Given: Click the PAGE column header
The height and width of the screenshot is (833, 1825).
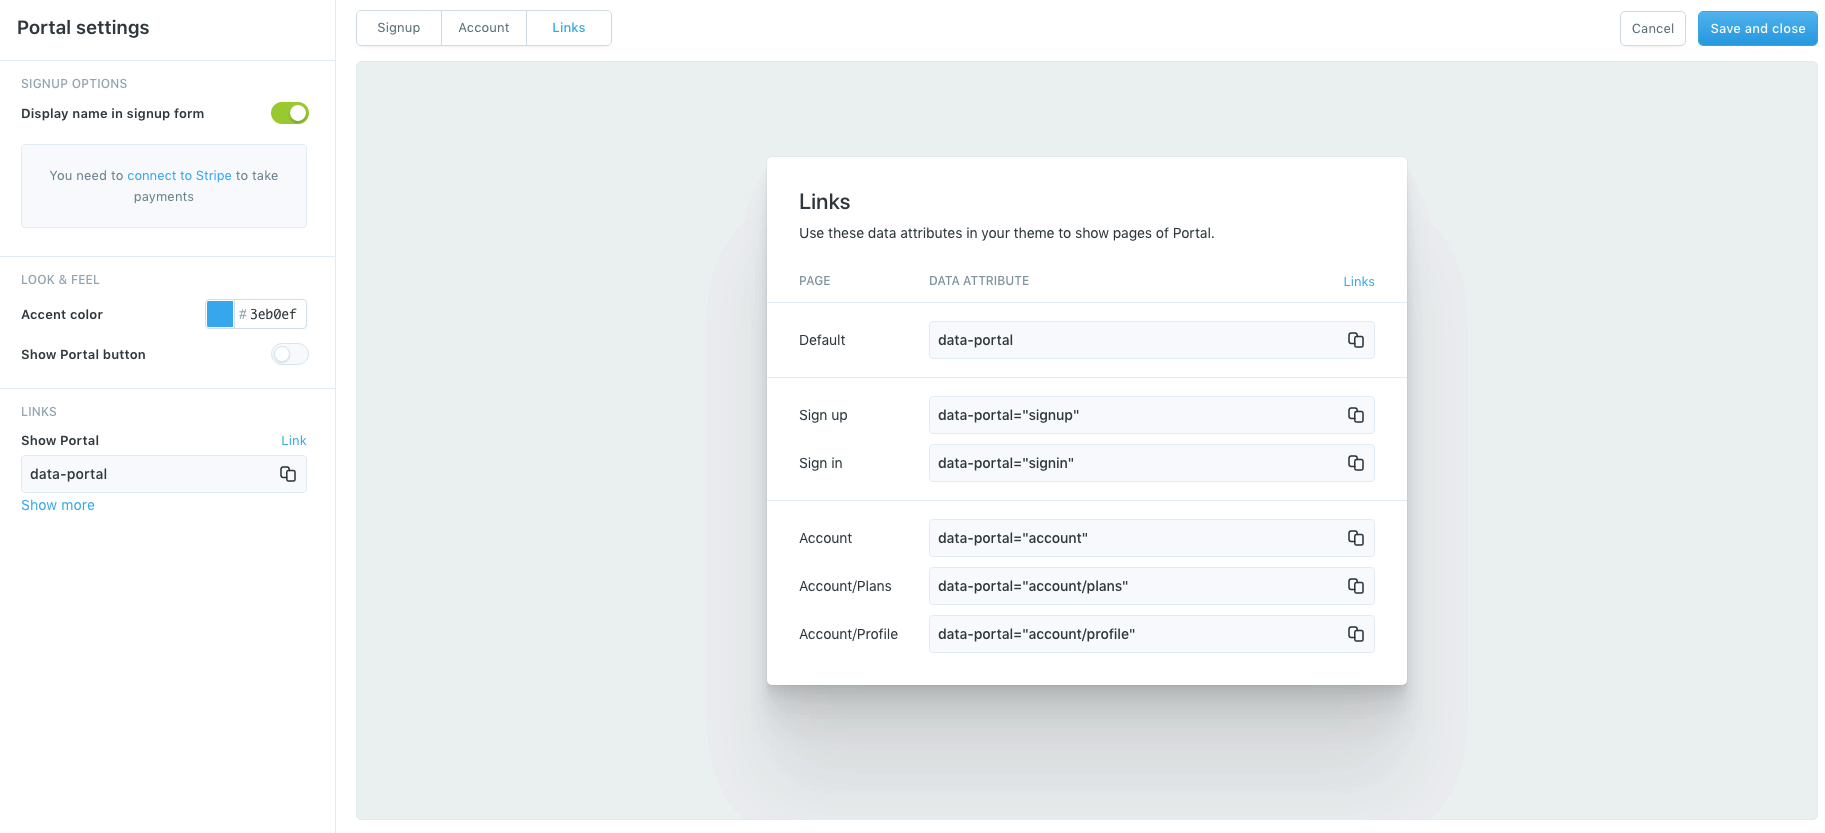Looking at the screenshot, I should tap(815, 281).
